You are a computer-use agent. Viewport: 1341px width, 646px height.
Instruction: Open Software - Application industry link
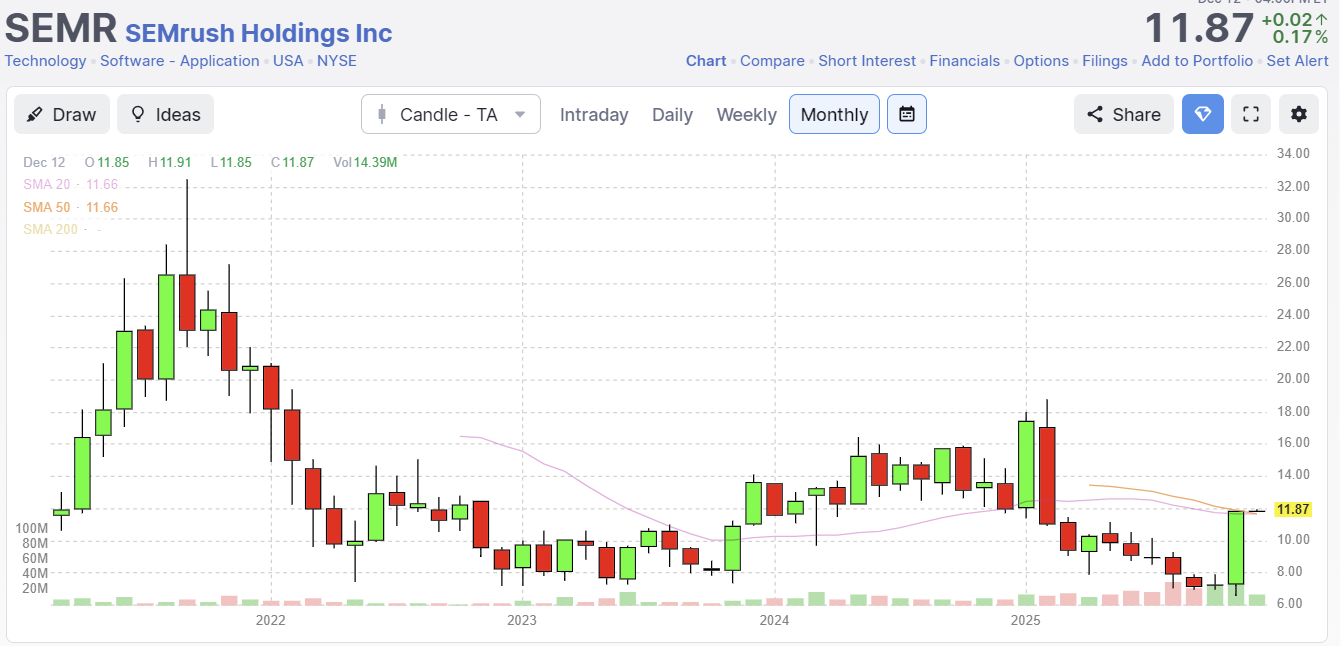click(180, 61)
